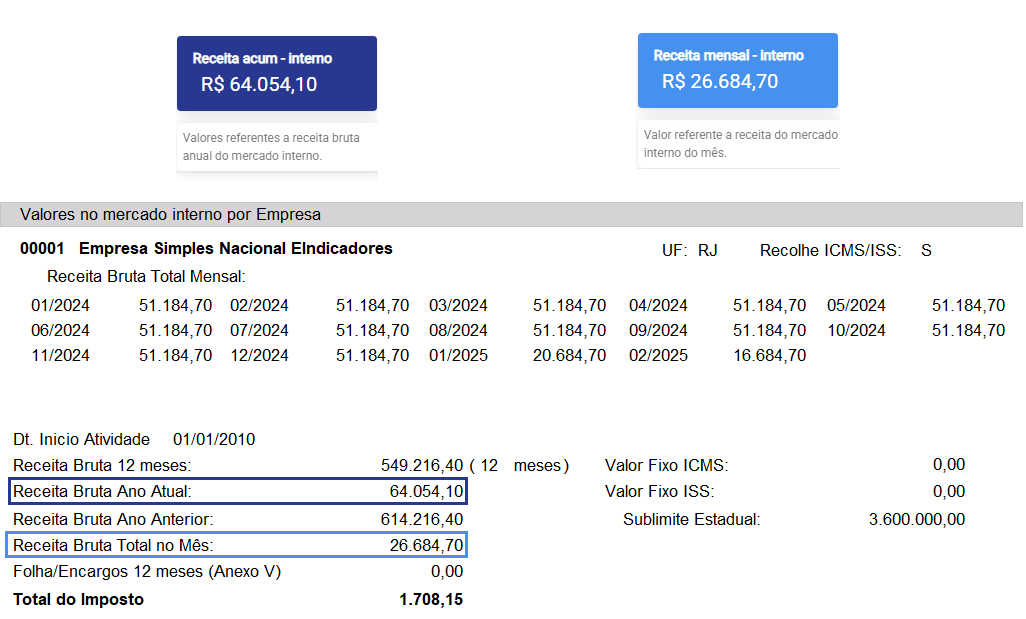The width and height of the screenshot is (1026, 619).
Task: Click the Receita Bruta 12 meses value 549.216,40
Action: 422,465
